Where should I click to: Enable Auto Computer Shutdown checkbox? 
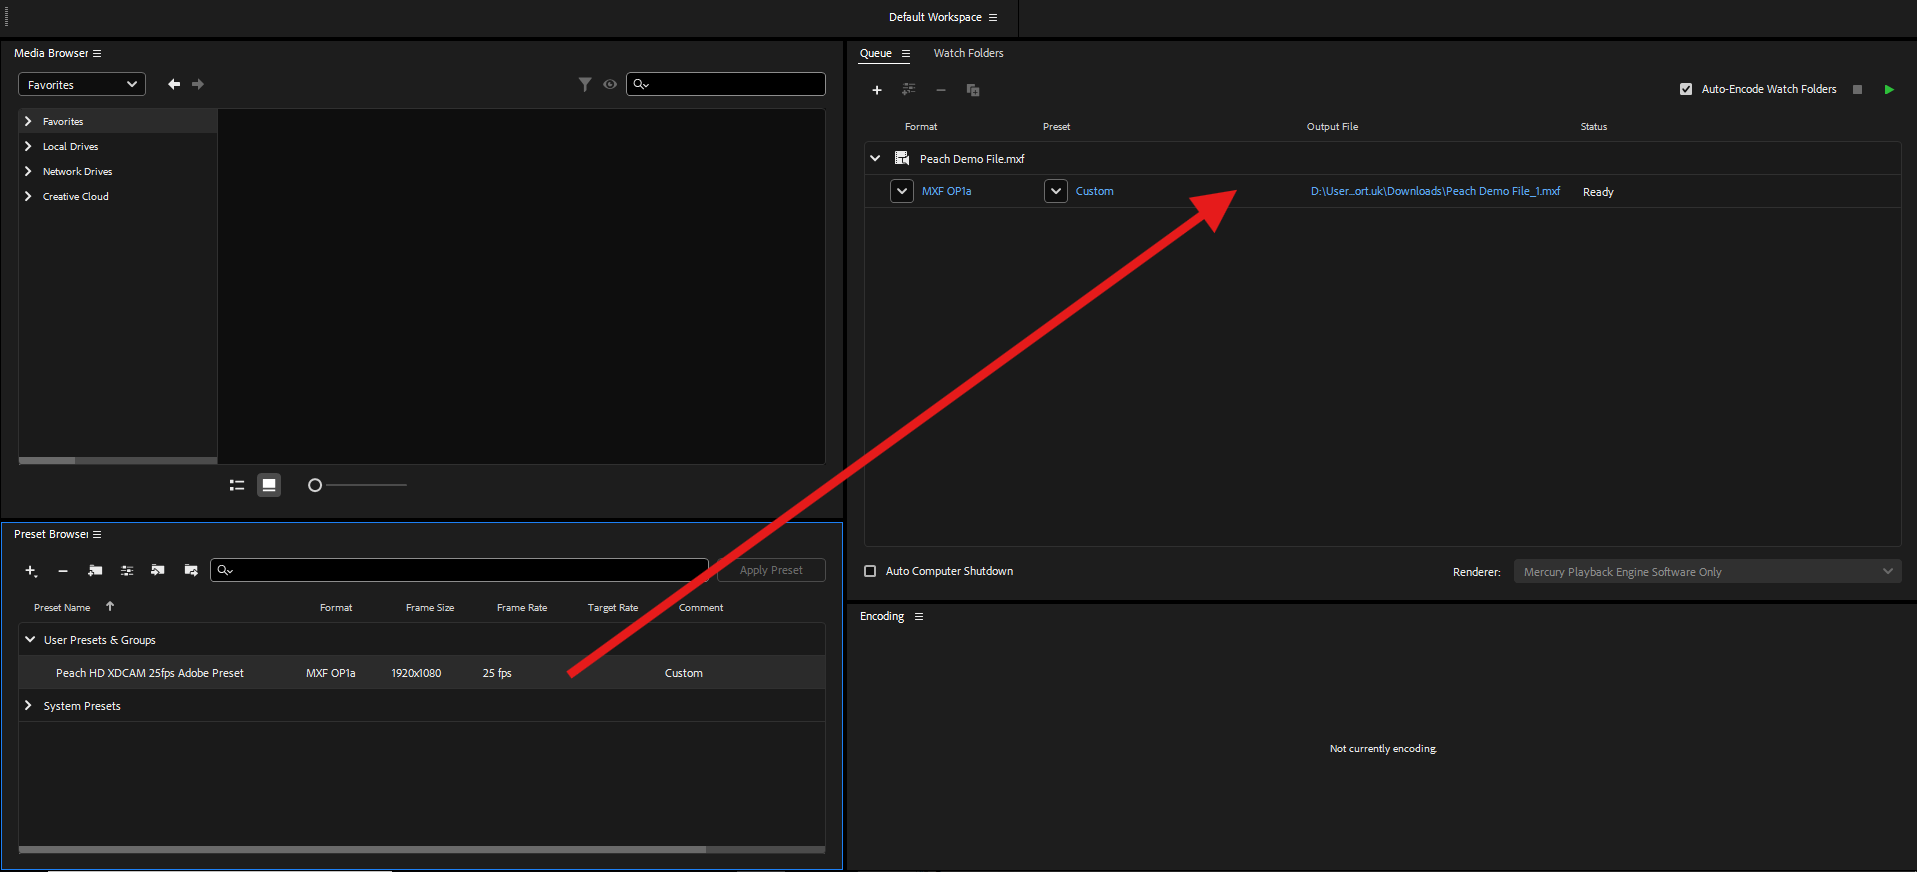click(x=870, y=571)
